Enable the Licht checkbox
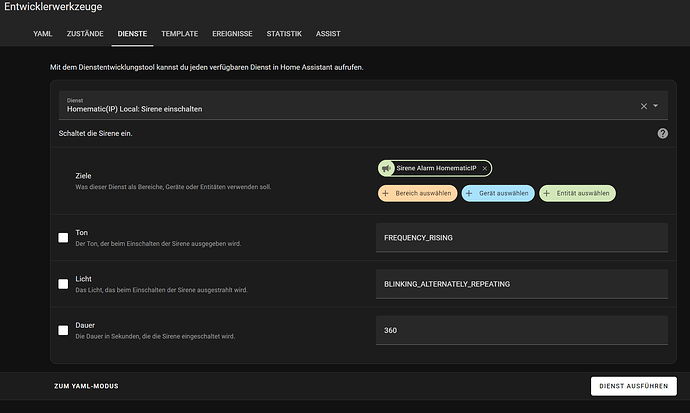 coord(63,284)
